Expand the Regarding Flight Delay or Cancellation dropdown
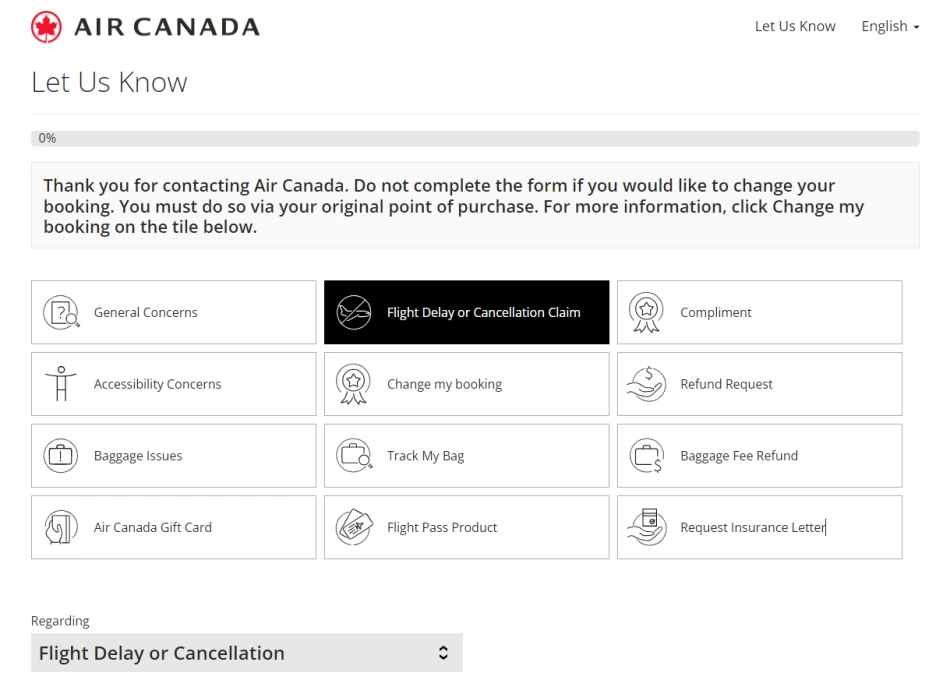 point(247,653)
